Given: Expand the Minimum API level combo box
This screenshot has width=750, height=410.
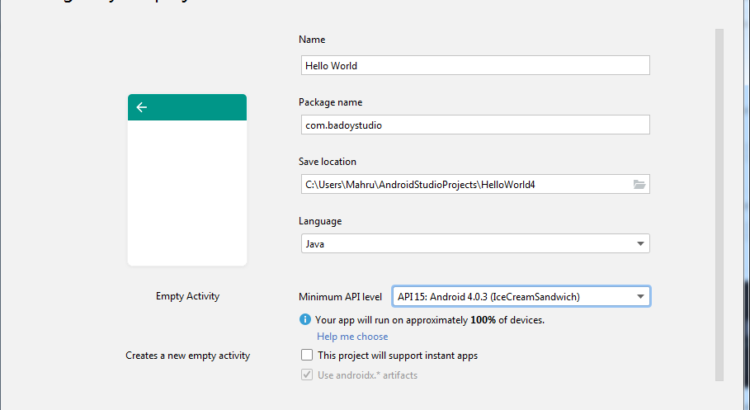Looking at the screenshot, I should point(639,296).
